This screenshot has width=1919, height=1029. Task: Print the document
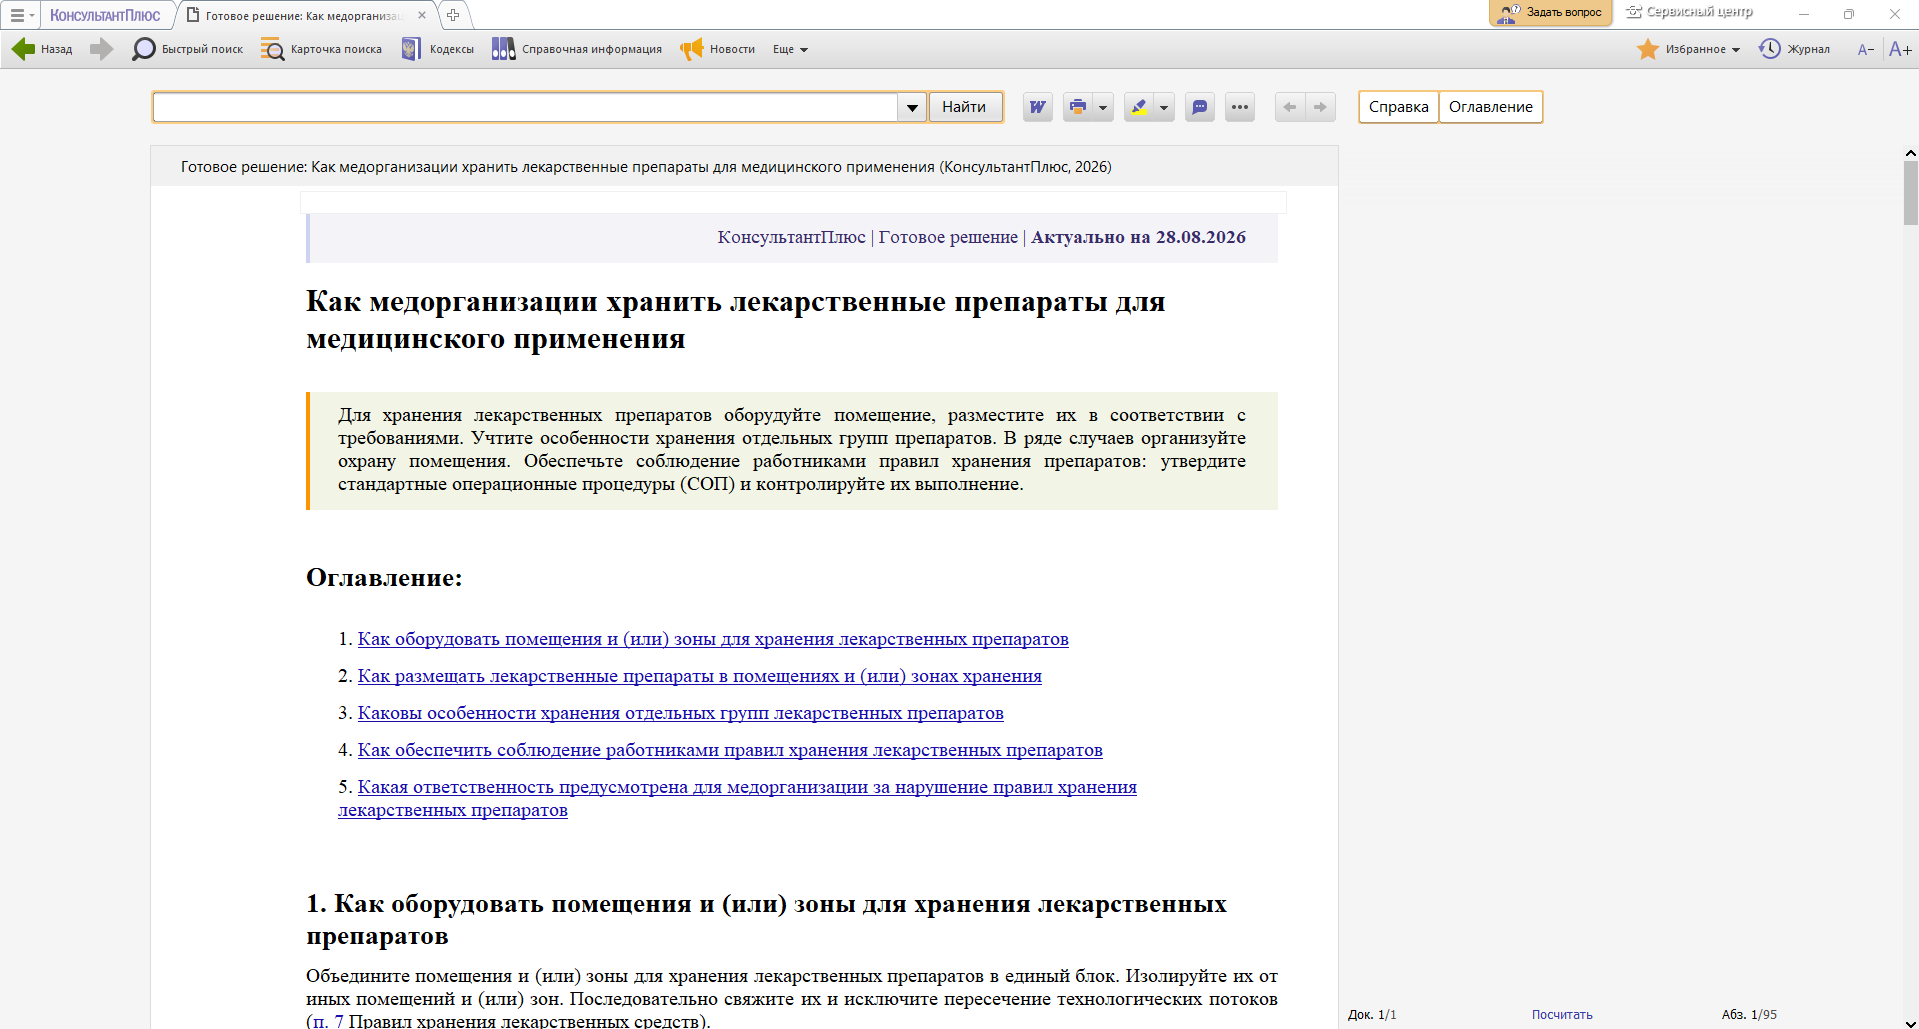pos(1078,107)
